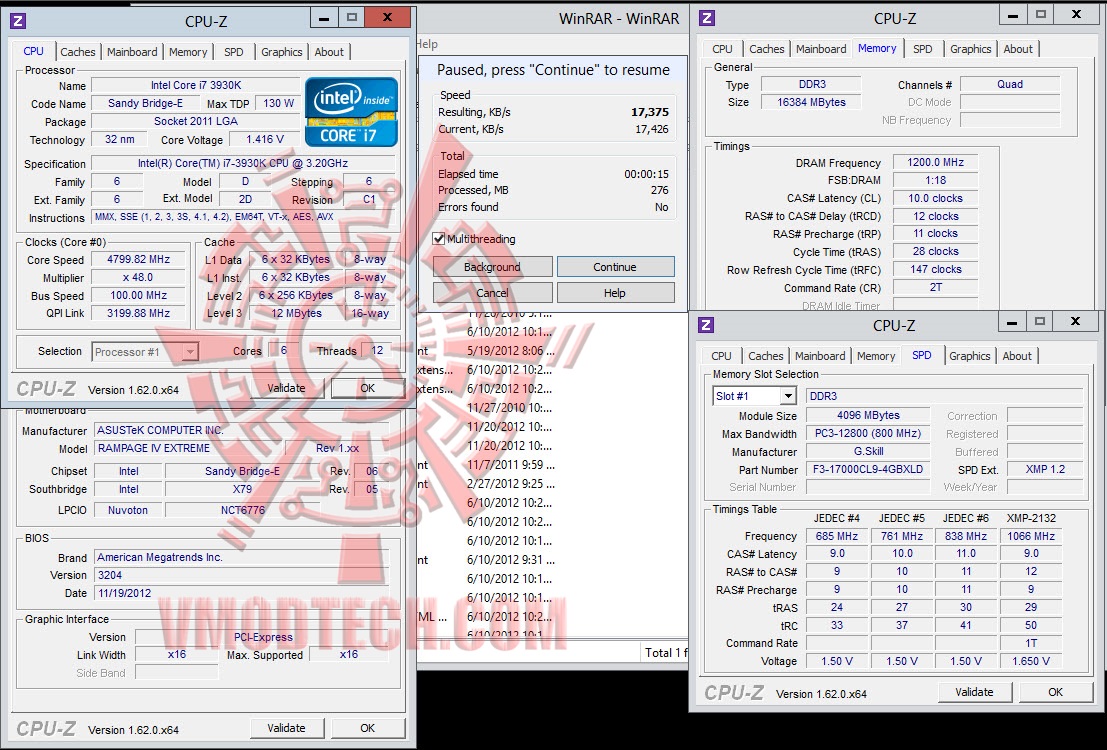Select Caches tab in the SPD CPU-Z window

(766, 357)
